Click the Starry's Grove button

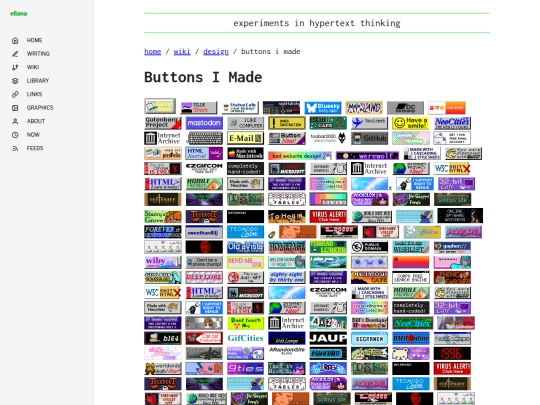click(163, 216)
